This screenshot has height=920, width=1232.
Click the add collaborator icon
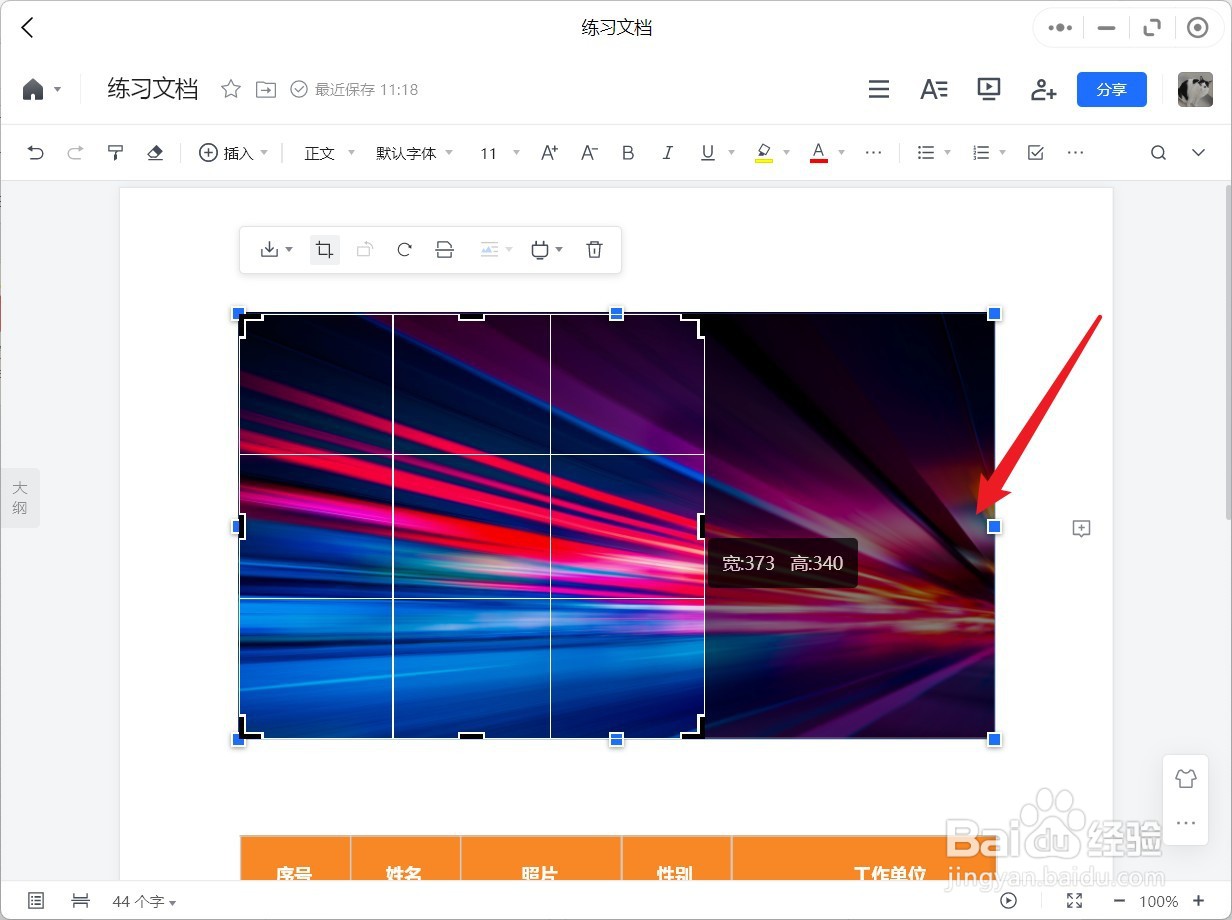pyautogui.click(x=1043, y=89)
